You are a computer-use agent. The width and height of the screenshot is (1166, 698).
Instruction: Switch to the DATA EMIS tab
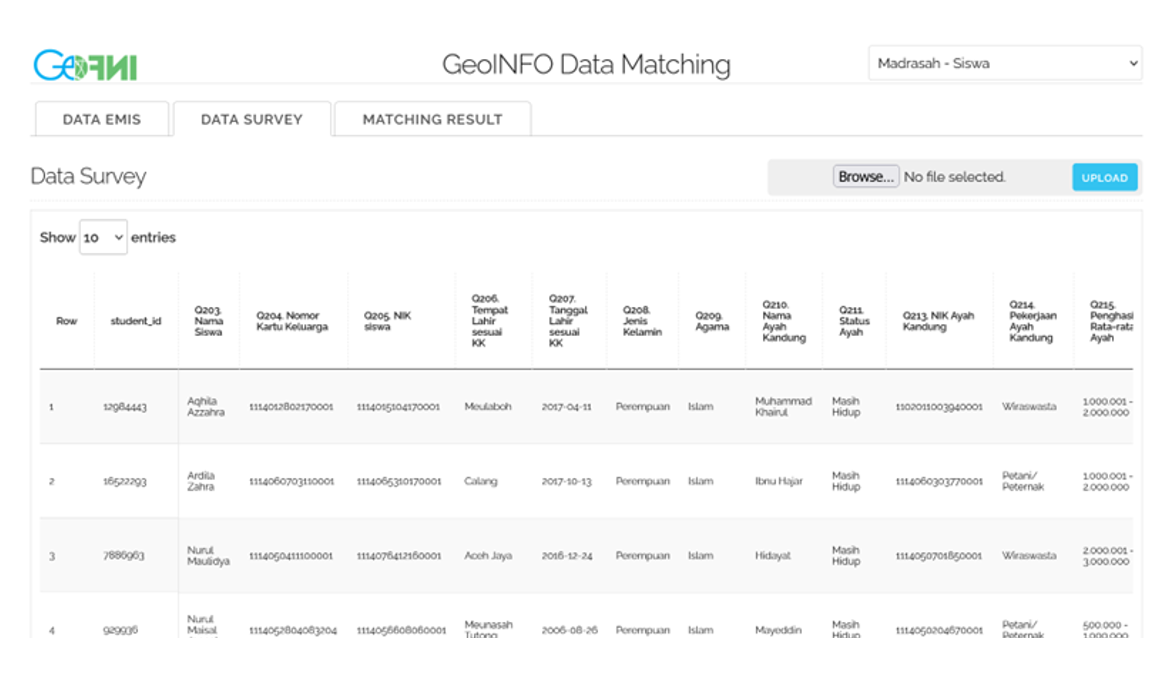tap(102, 119)
